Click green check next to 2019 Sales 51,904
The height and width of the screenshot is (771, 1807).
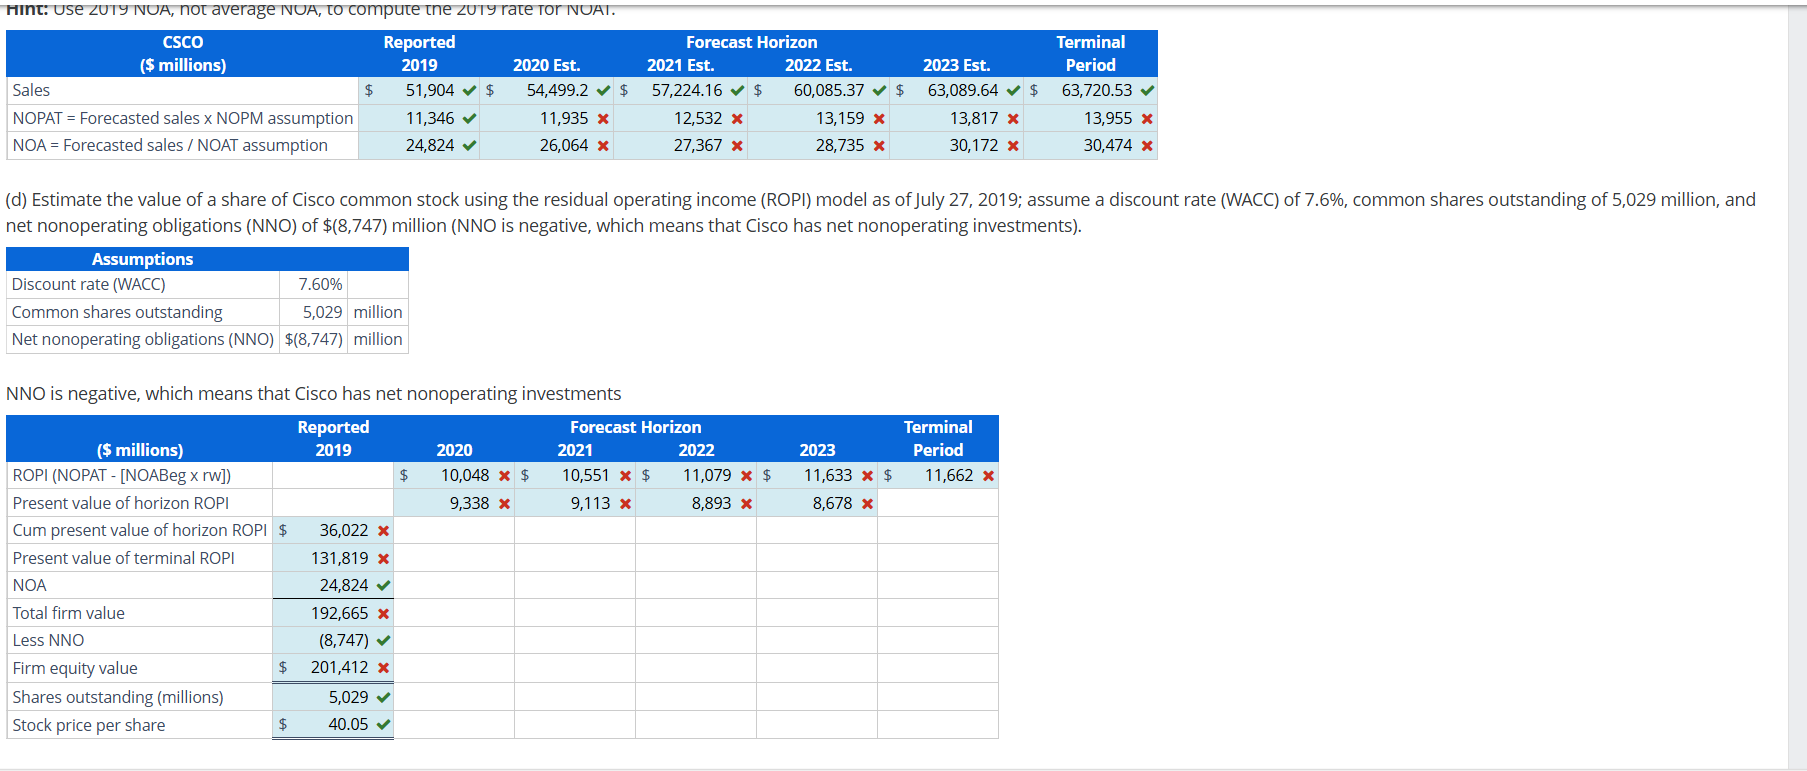point(469,91)
